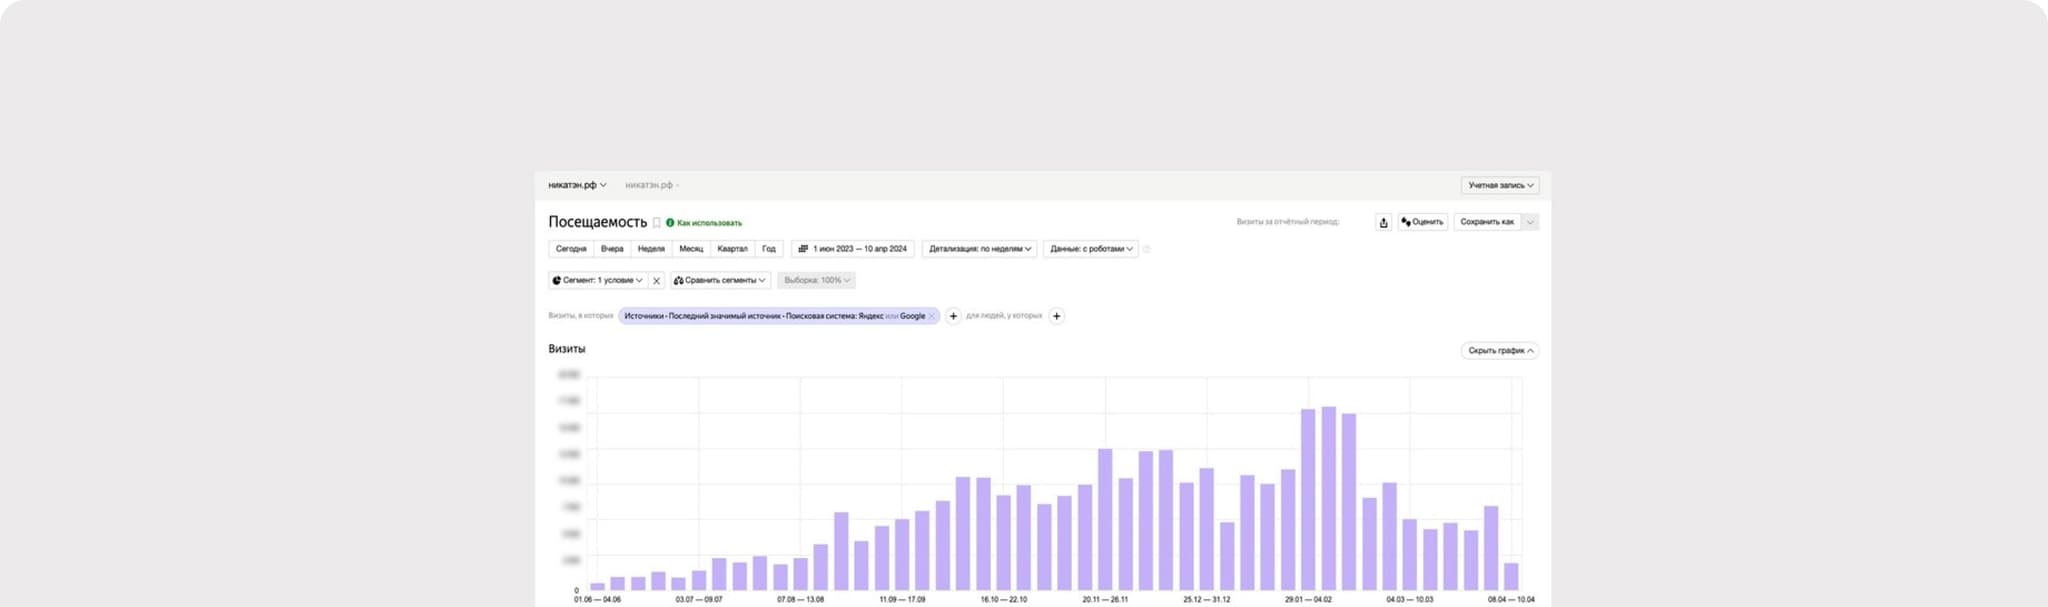Add a people condition with the plus icon
Image resolution: width=2048 pixels, height=607 pixels.
tap(1056, 316)
